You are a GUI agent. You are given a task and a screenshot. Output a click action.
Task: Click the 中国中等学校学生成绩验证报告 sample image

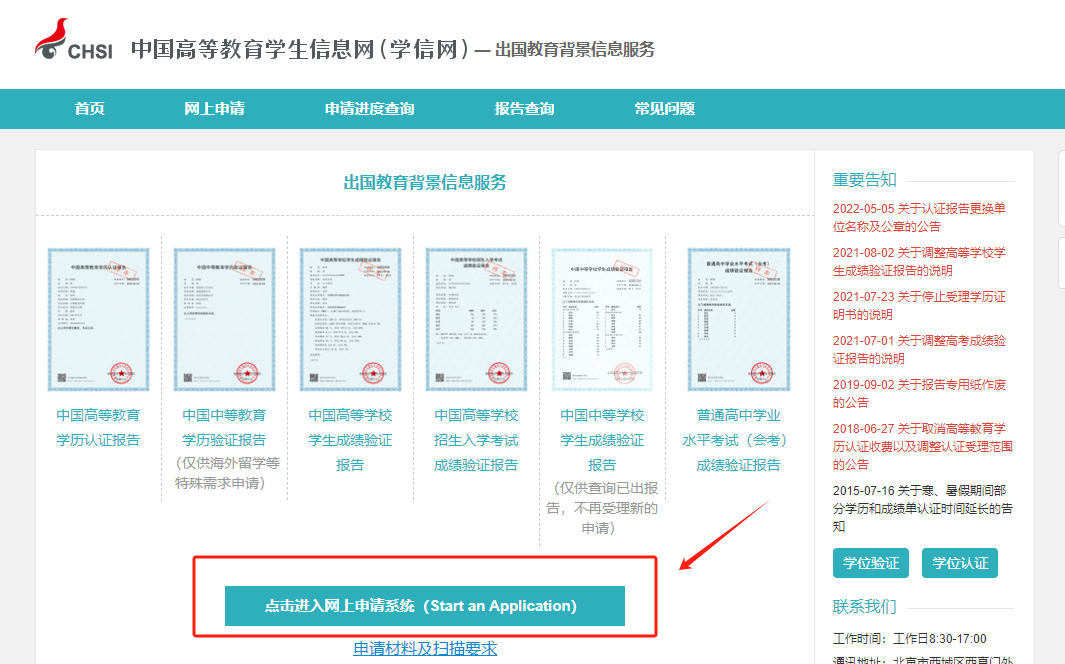(x=602, y=320)
